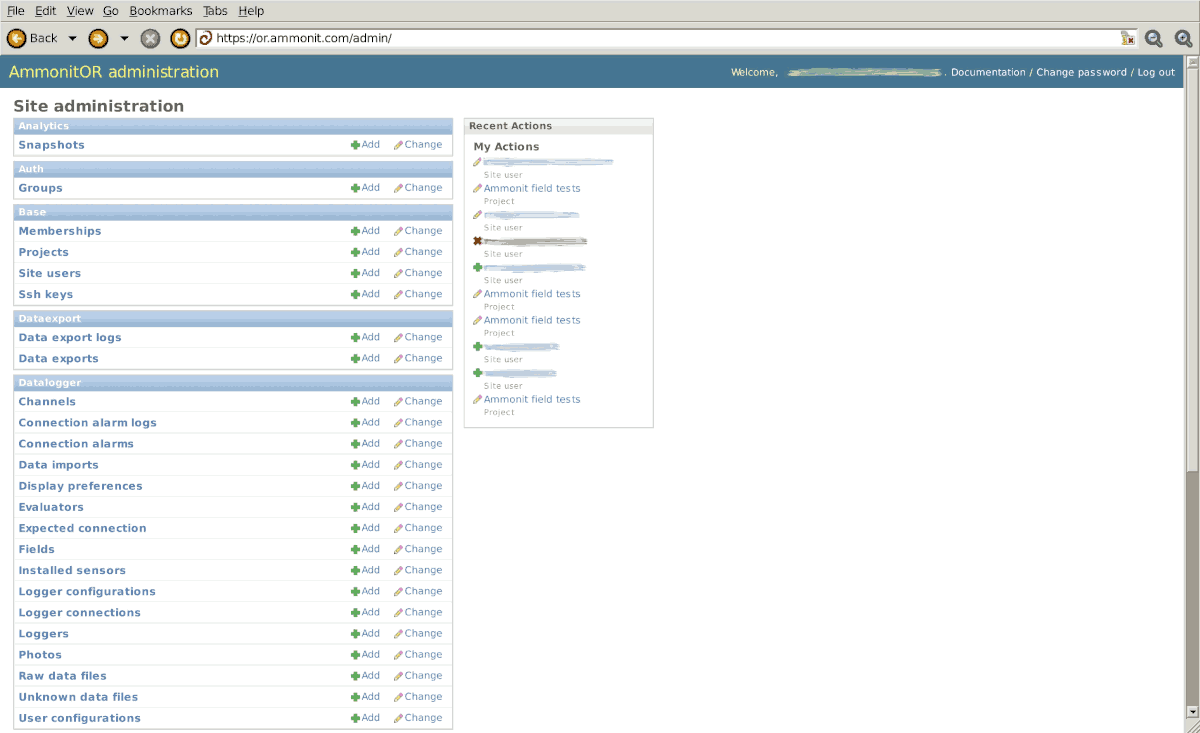Open the View menu
Viewport: 1200px width, 733px height.
(80, 11)
